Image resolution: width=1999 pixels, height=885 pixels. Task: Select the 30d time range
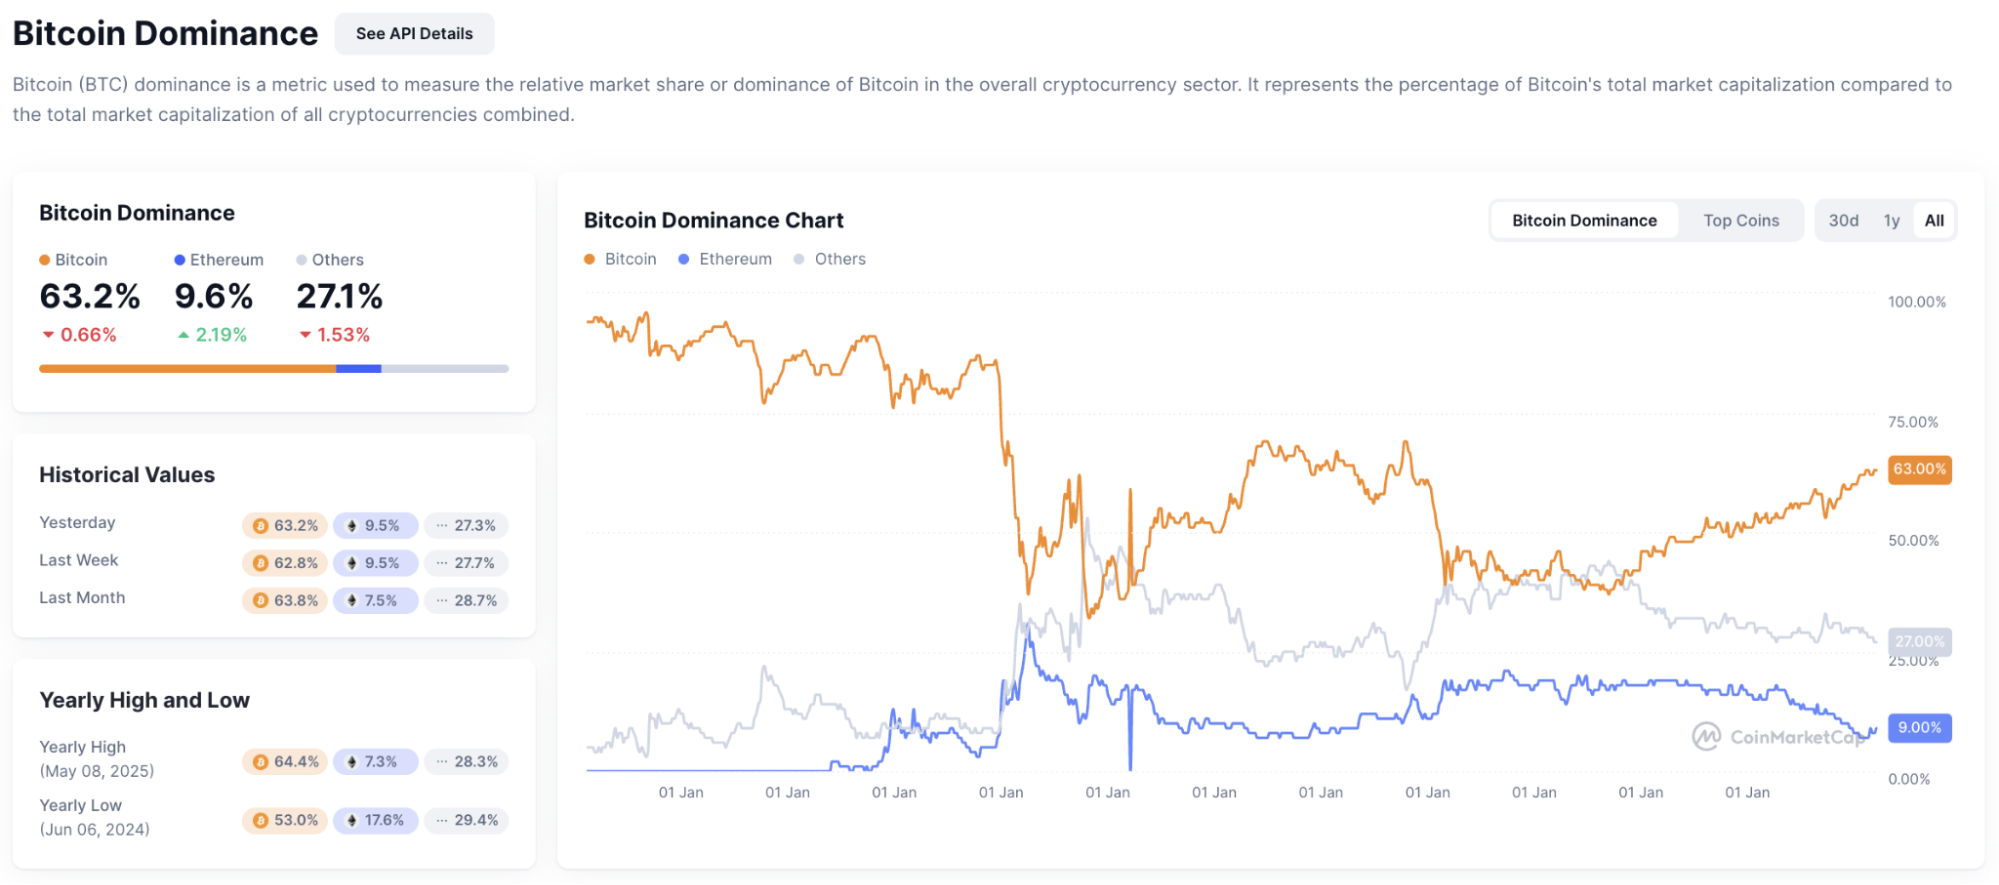(1843, 219)
